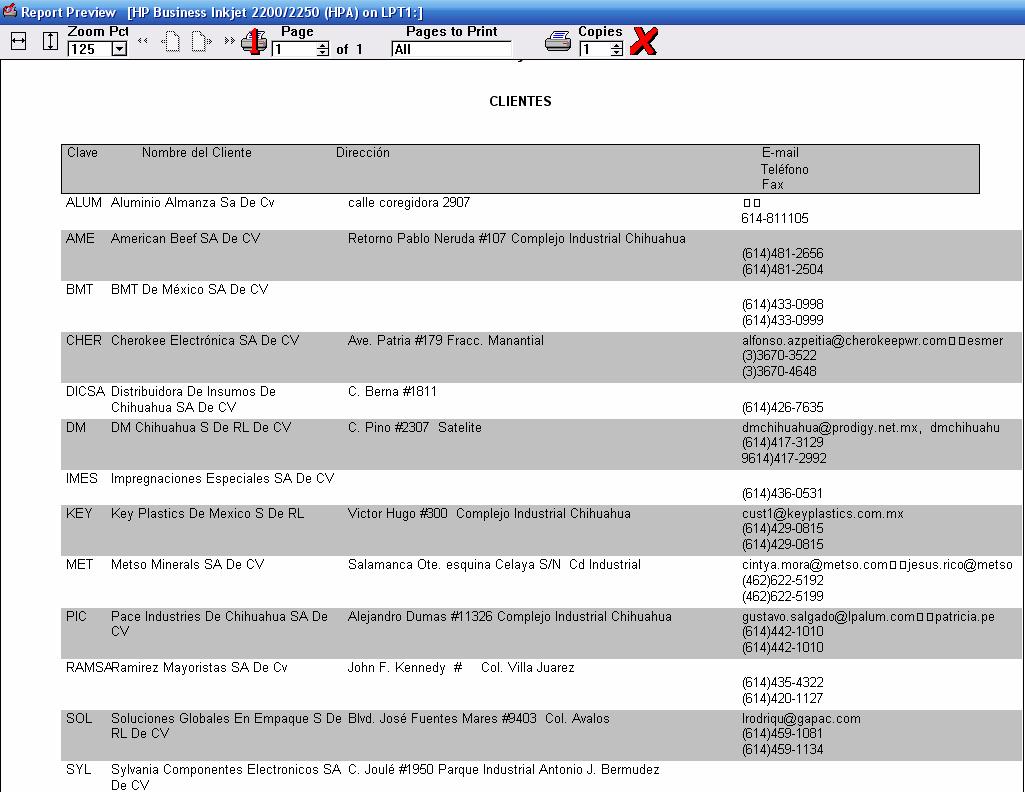Select Aluminio Almanza Sa De Cv
The width and height of the screenshot is (1025, 792).
coord(193,203)
